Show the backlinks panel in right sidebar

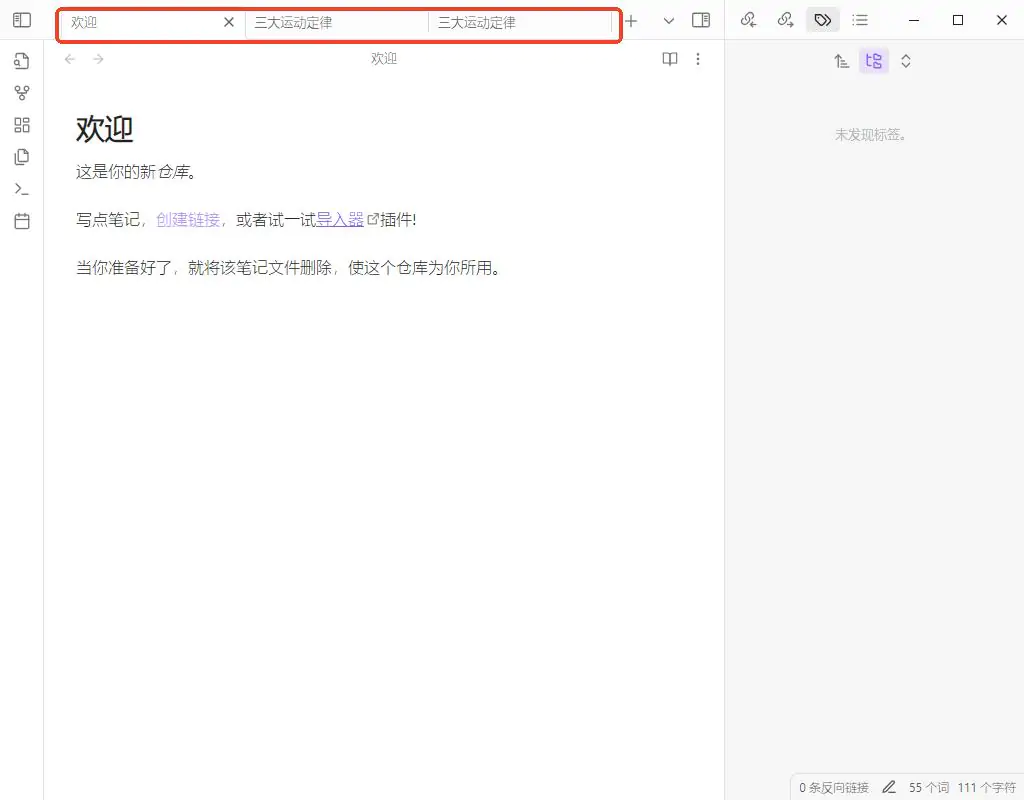(748, 20)
